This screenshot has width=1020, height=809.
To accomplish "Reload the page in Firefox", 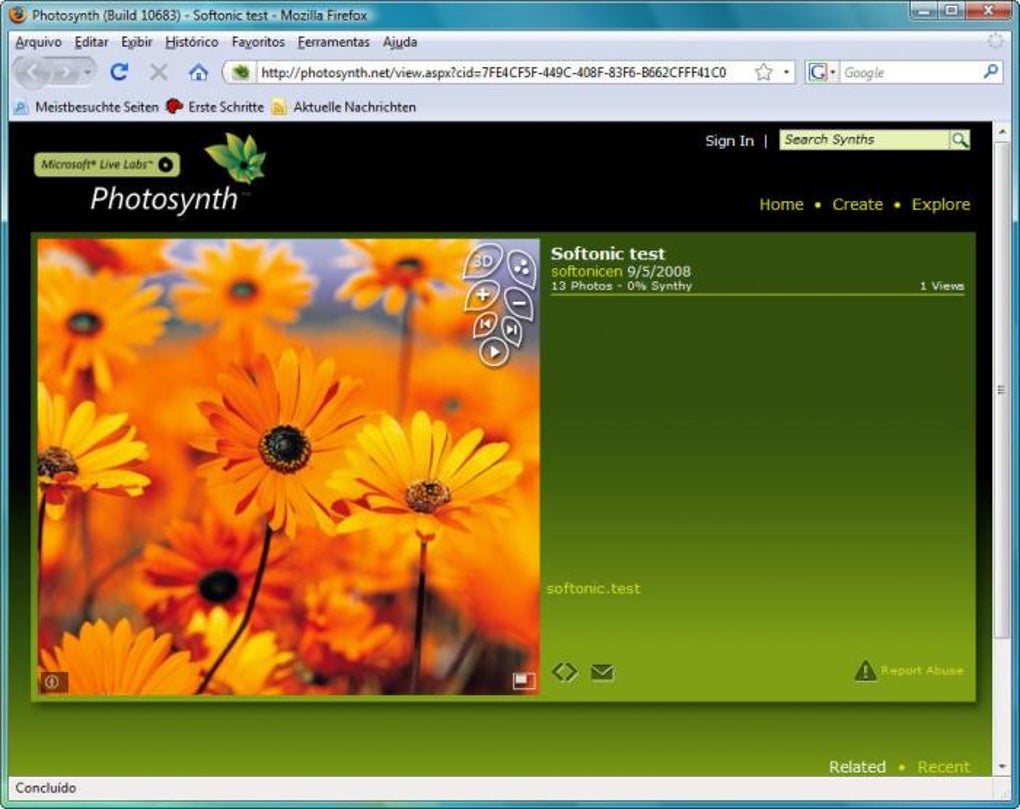I will [x=119, y=72].
